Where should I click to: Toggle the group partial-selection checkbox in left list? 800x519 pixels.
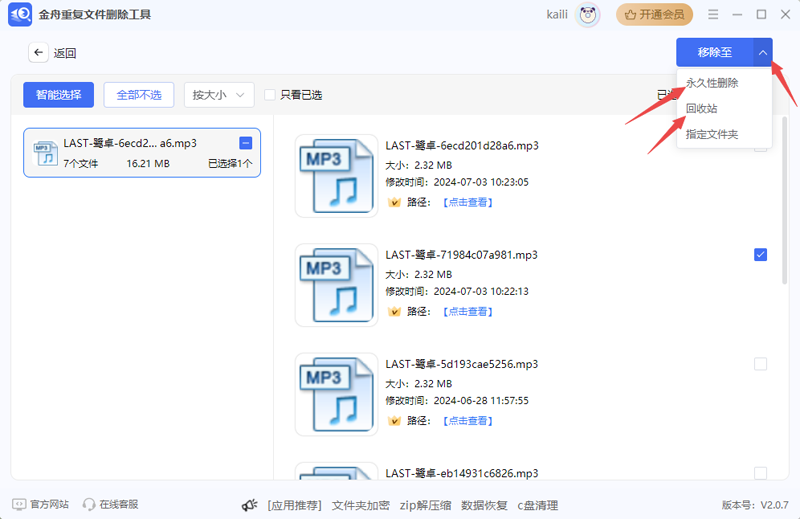(245, 143)
